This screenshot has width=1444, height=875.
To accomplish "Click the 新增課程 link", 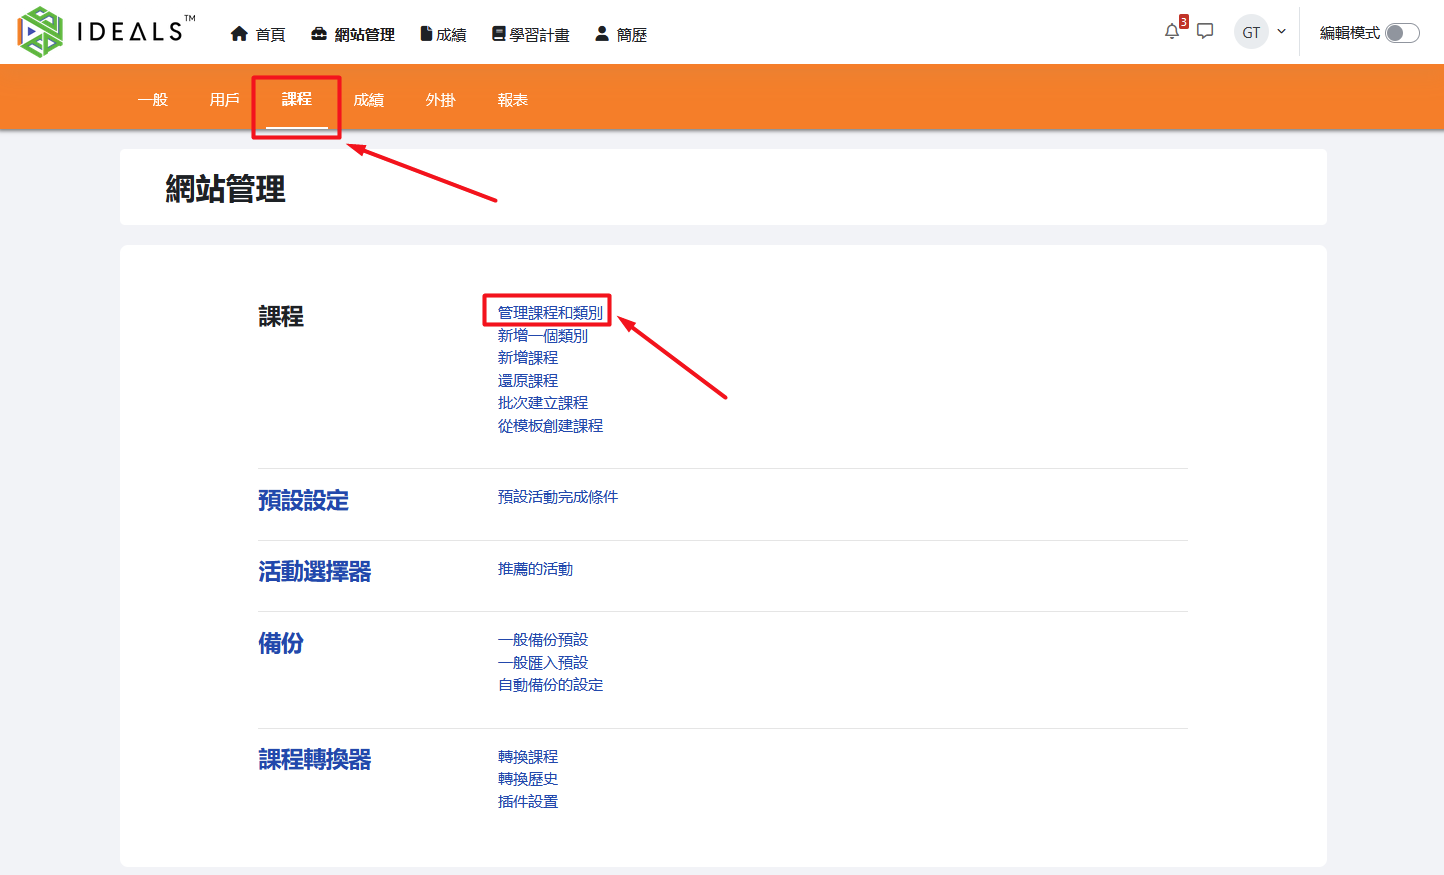I will pos(528,358).
